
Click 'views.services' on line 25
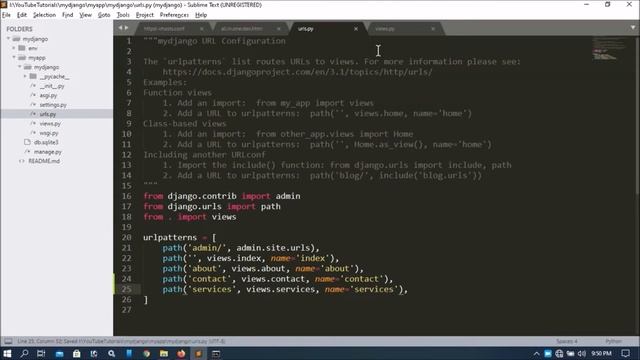280,289
